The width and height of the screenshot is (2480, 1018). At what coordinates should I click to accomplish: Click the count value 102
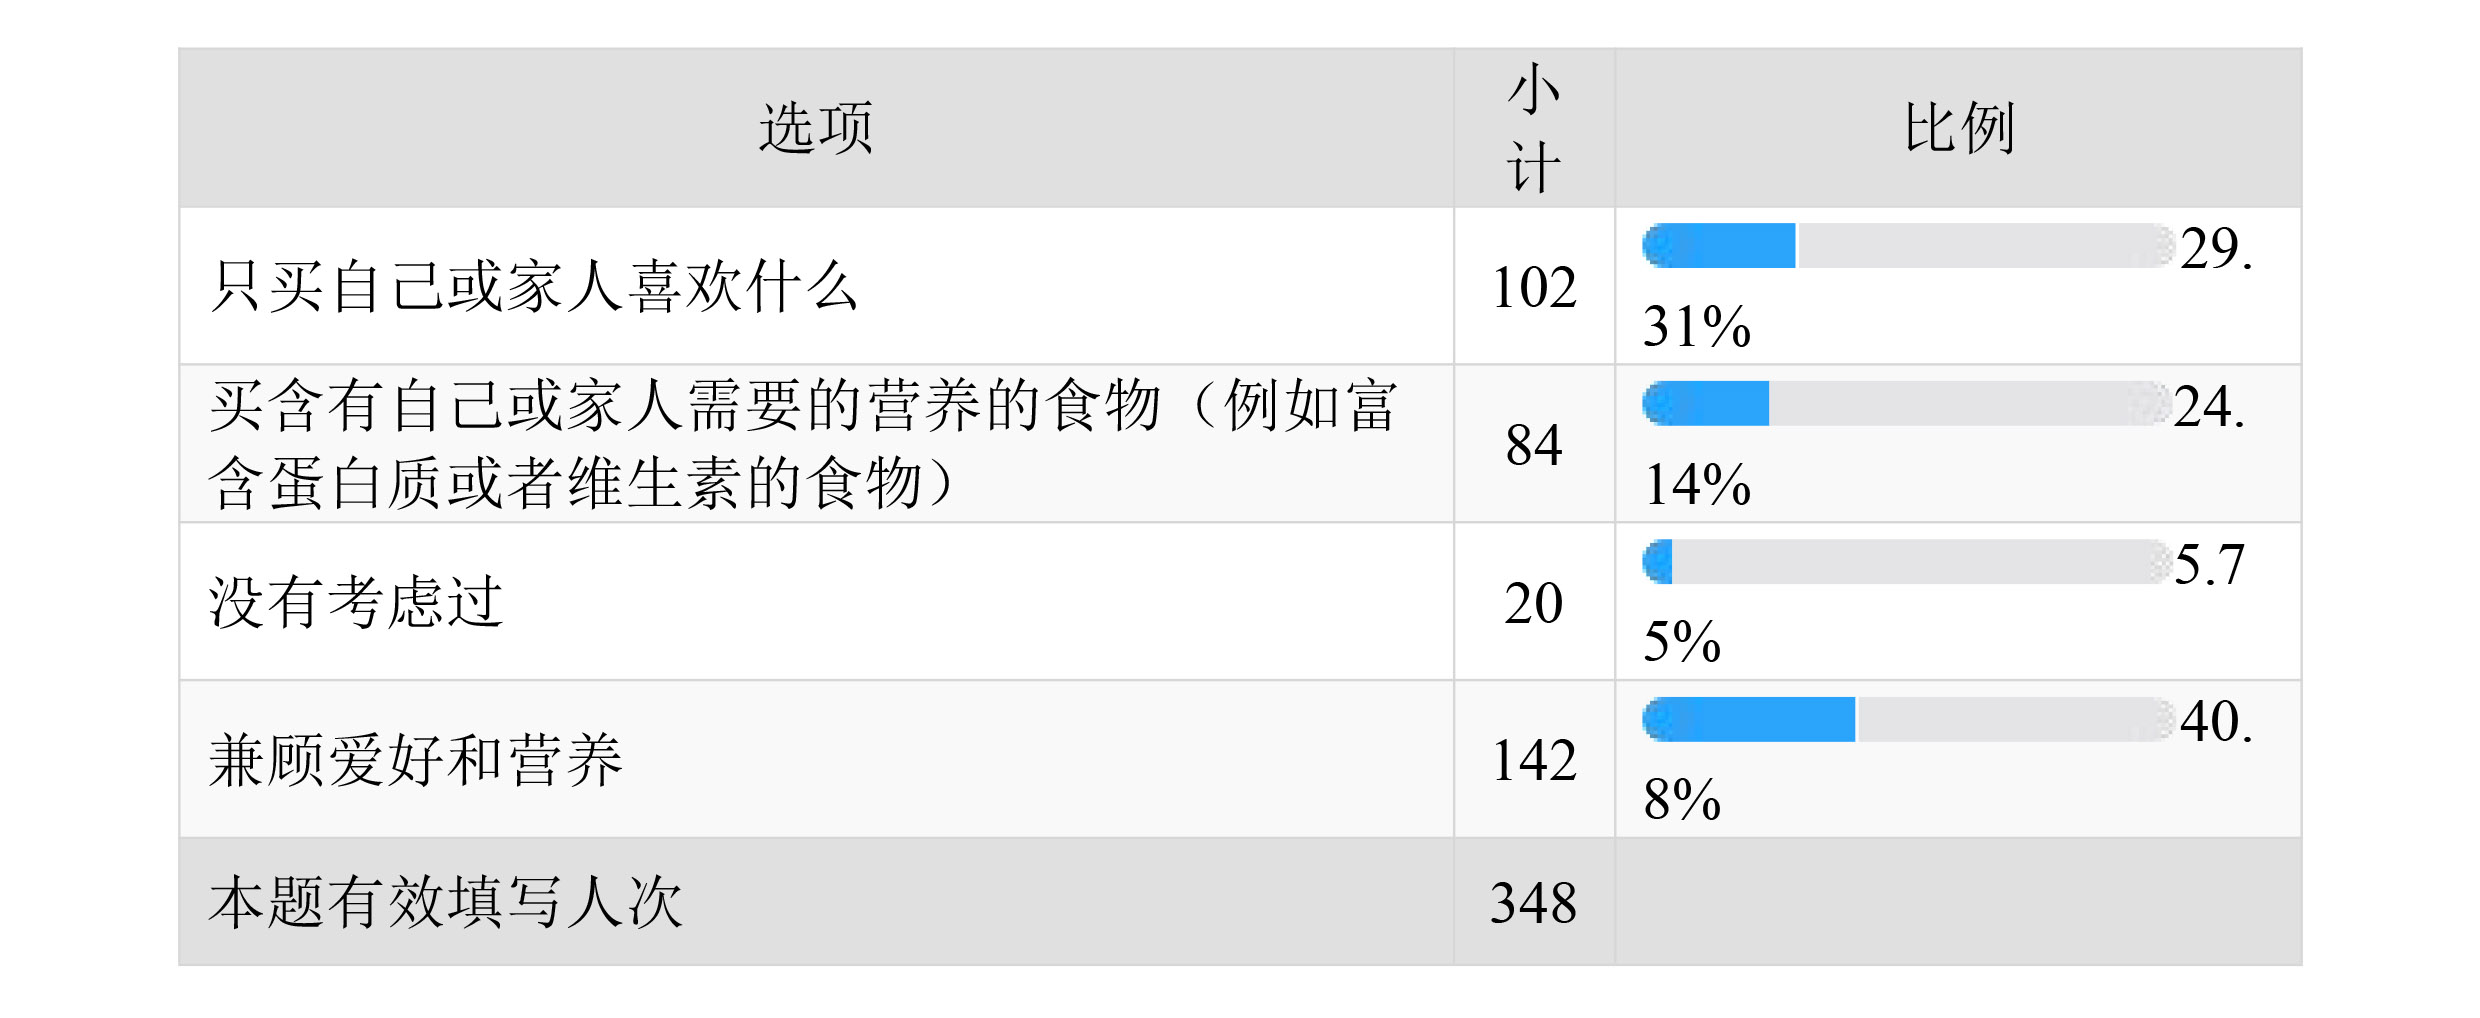(1533, 287)
